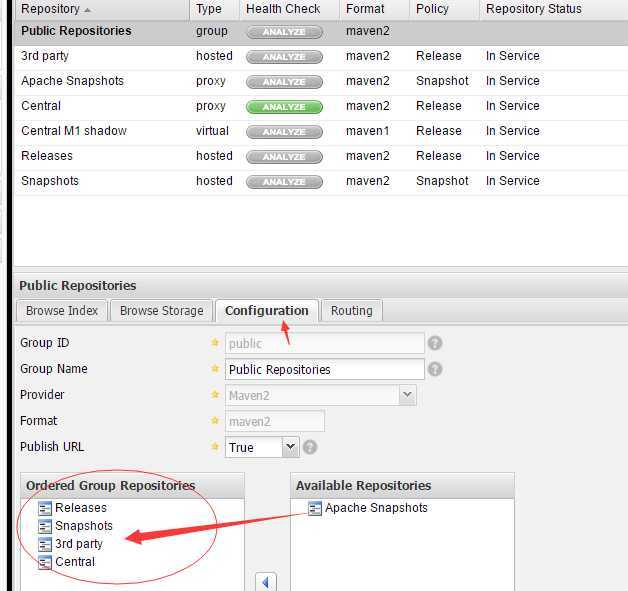The image size is (628, 591).
Task: Click Analyze button for Public Repositories
Action: point(284,32)
